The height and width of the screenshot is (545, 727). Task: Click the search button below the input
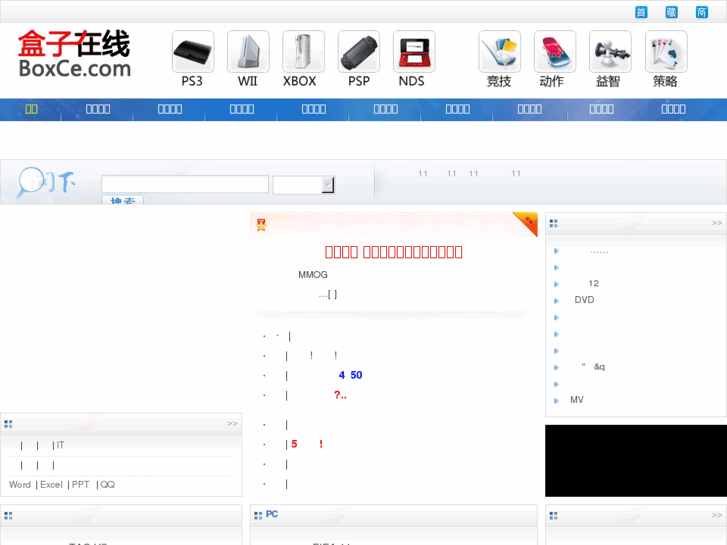(x=122, y=200)
